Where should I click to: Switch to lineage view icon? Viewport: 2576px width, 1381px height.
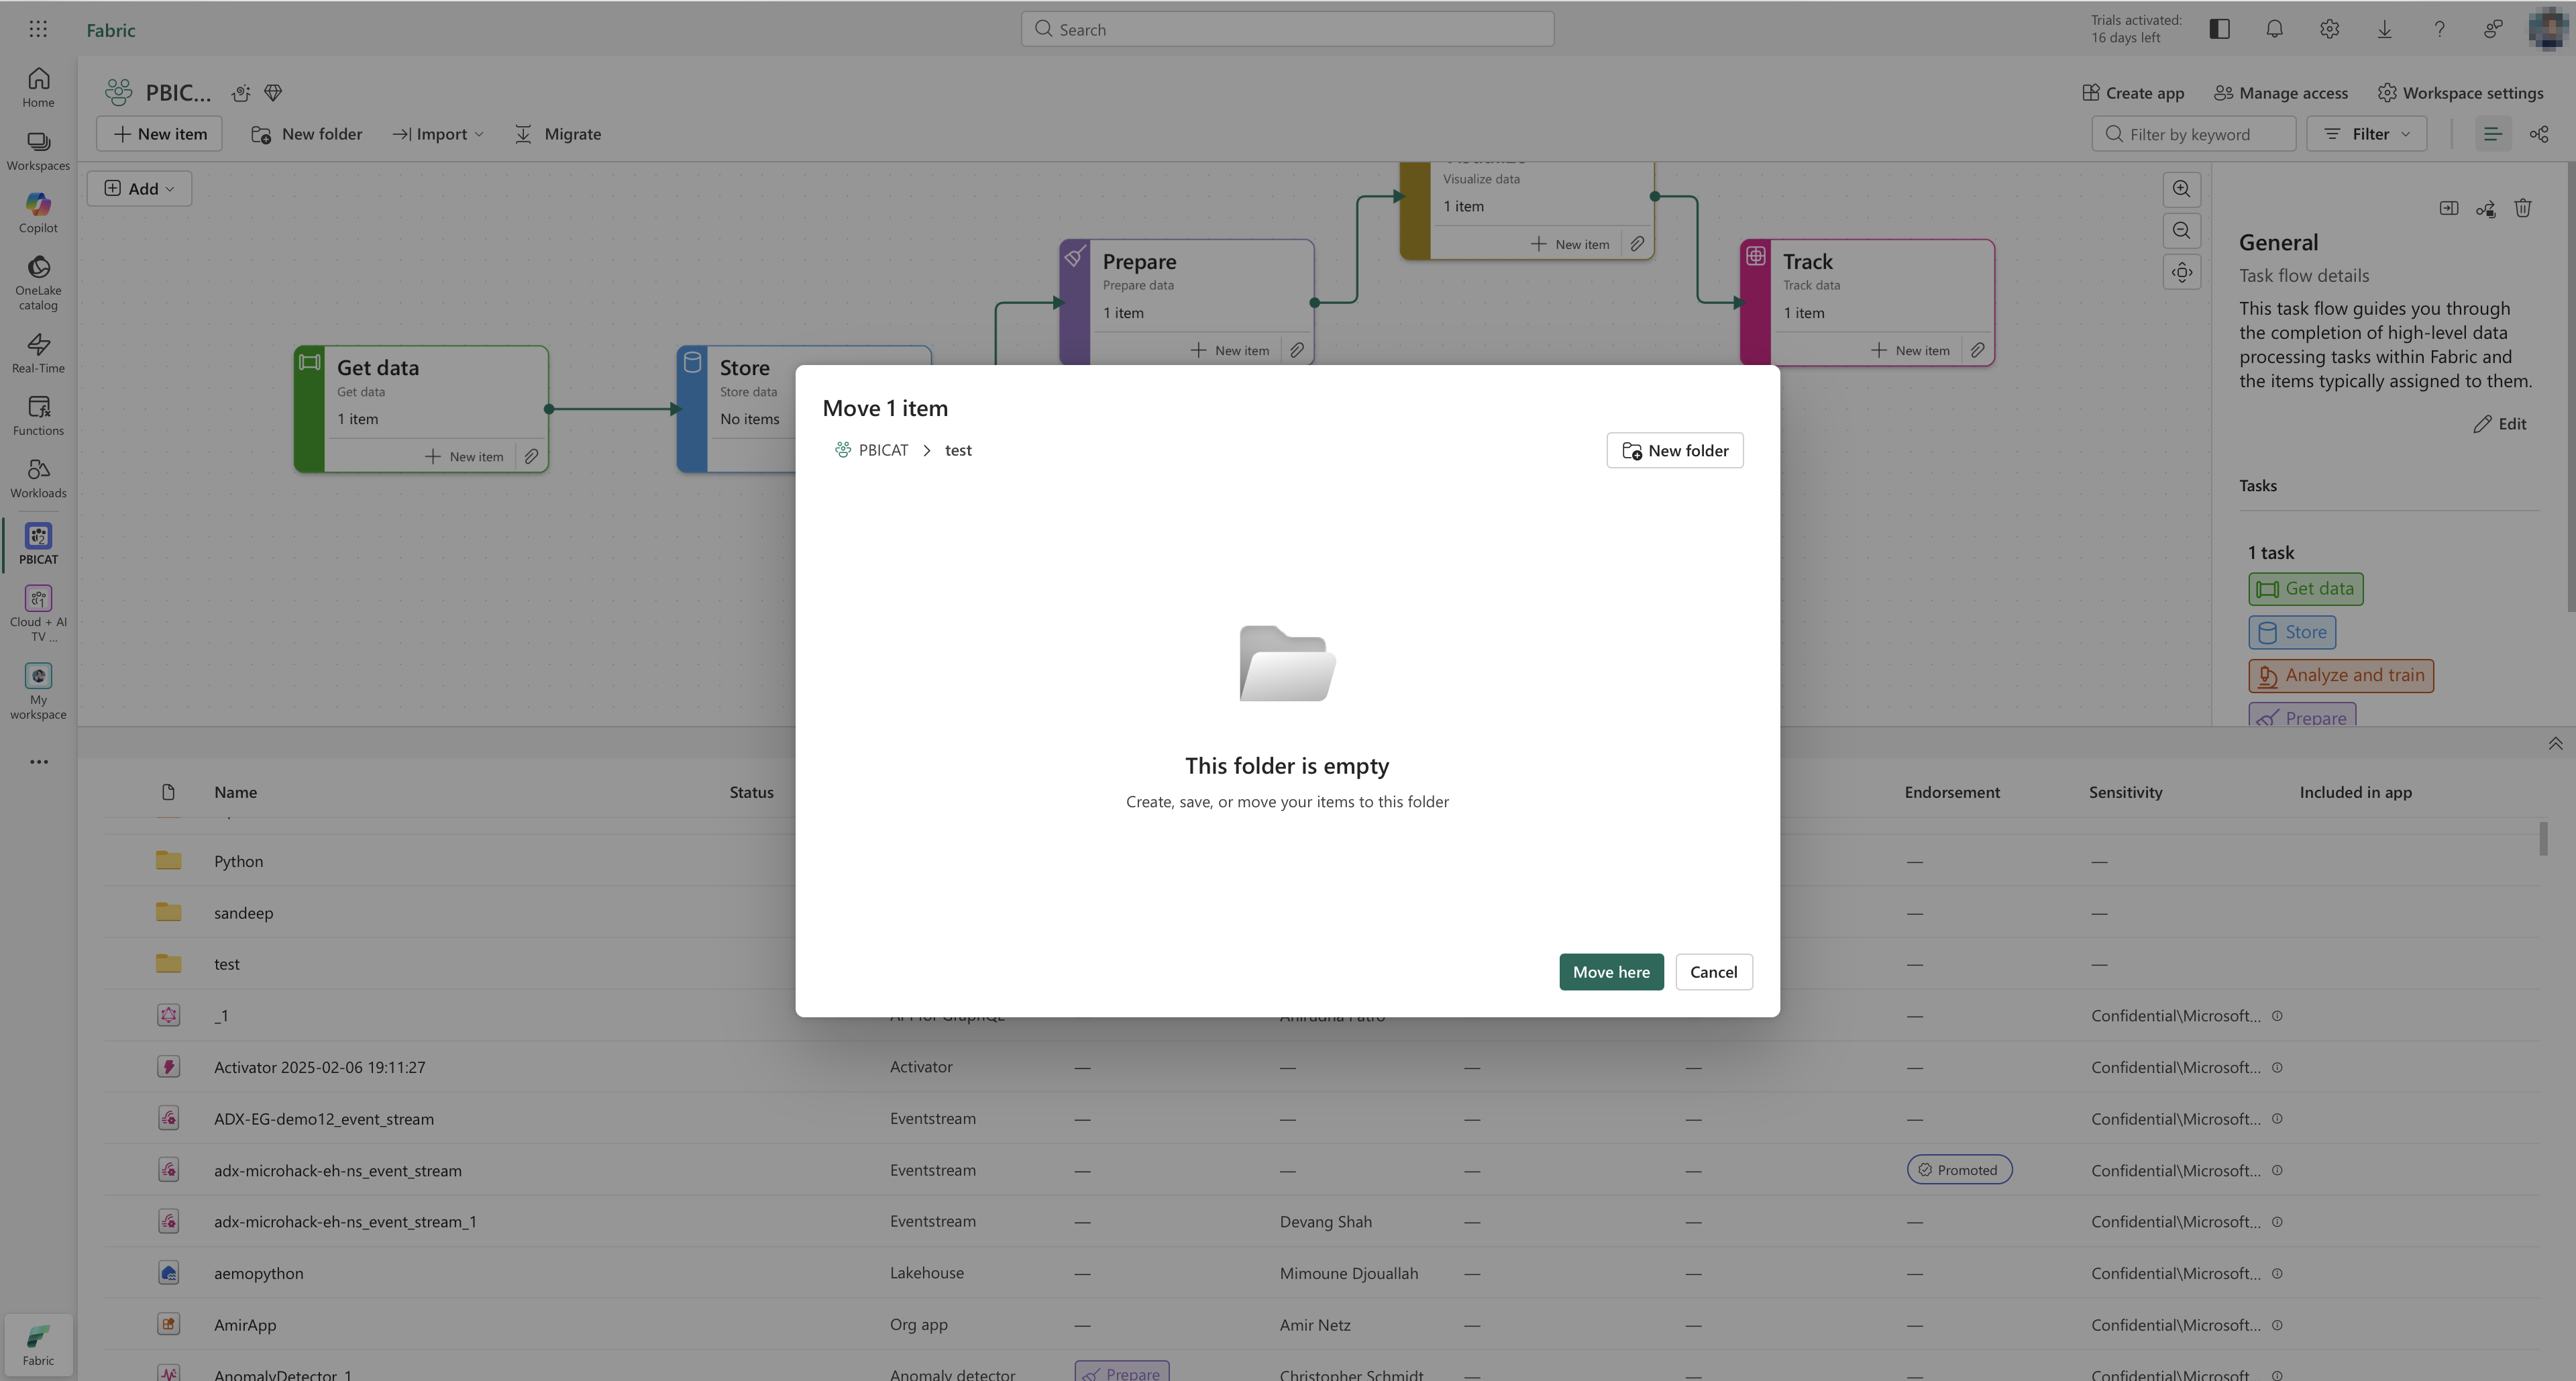click(2539, 134)
